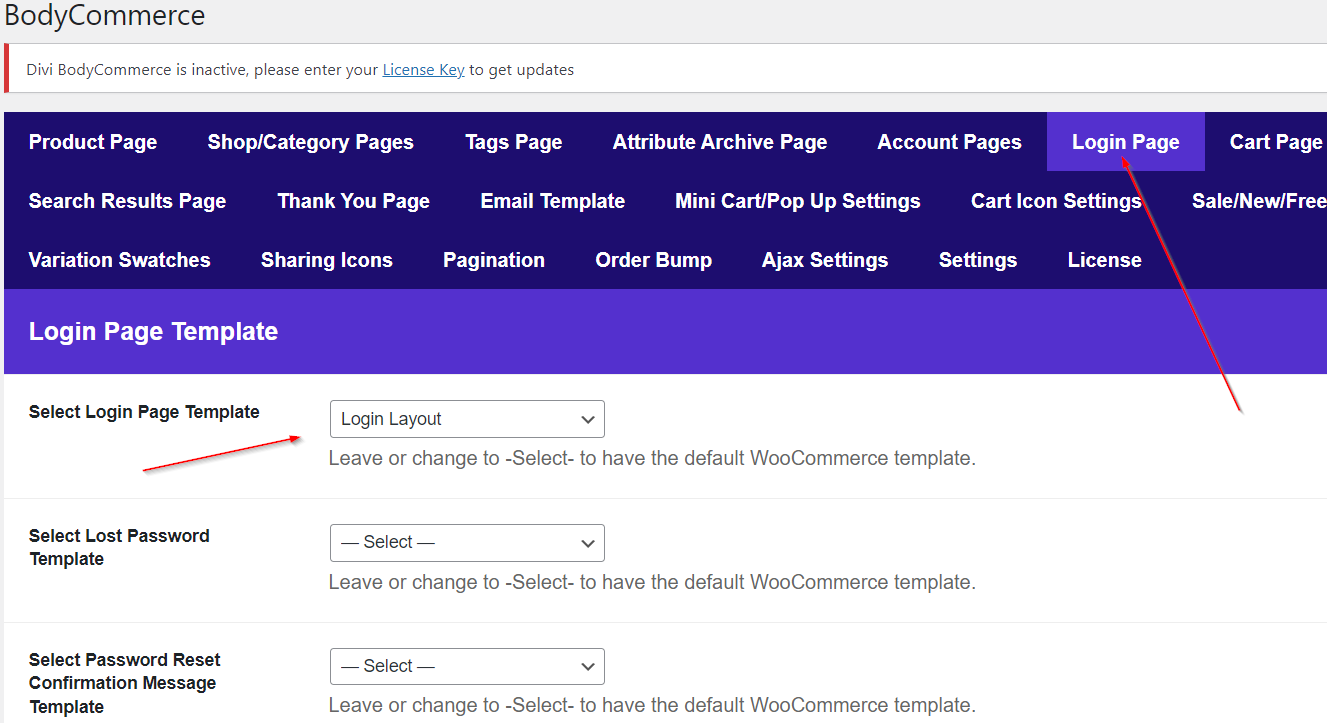Open the Variation Swatches tab
The width and height of the screenshot is (1327, 723).
pyautogui.click(x=119, y=260)
